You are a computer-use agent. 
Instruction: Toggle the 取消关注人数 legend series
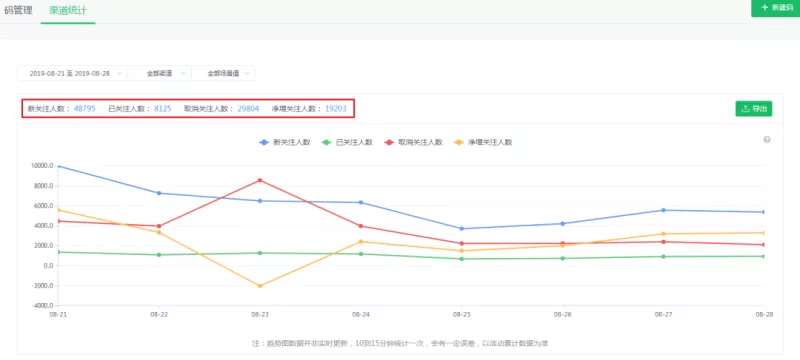pyautogui.click(x=414, y=143)
